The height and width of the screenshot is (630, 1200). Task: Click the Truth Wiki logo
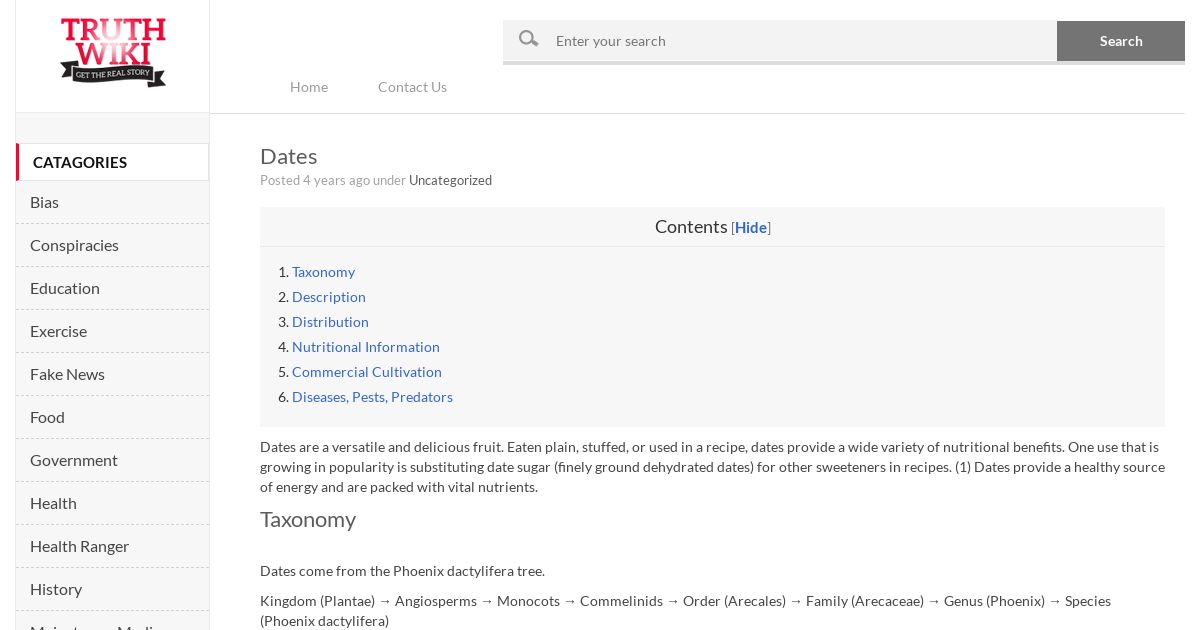[x=113, y=52]
